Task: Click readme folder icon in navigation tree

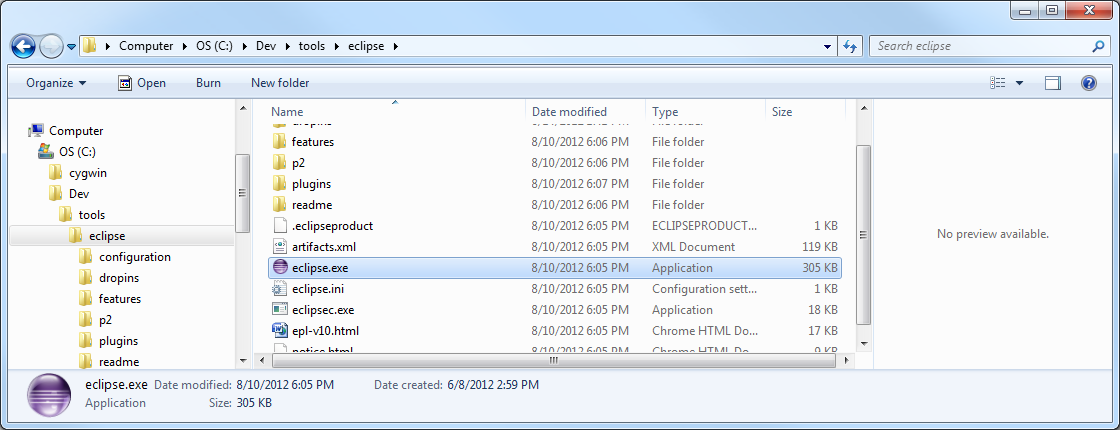Action: [x=86, y=361]
